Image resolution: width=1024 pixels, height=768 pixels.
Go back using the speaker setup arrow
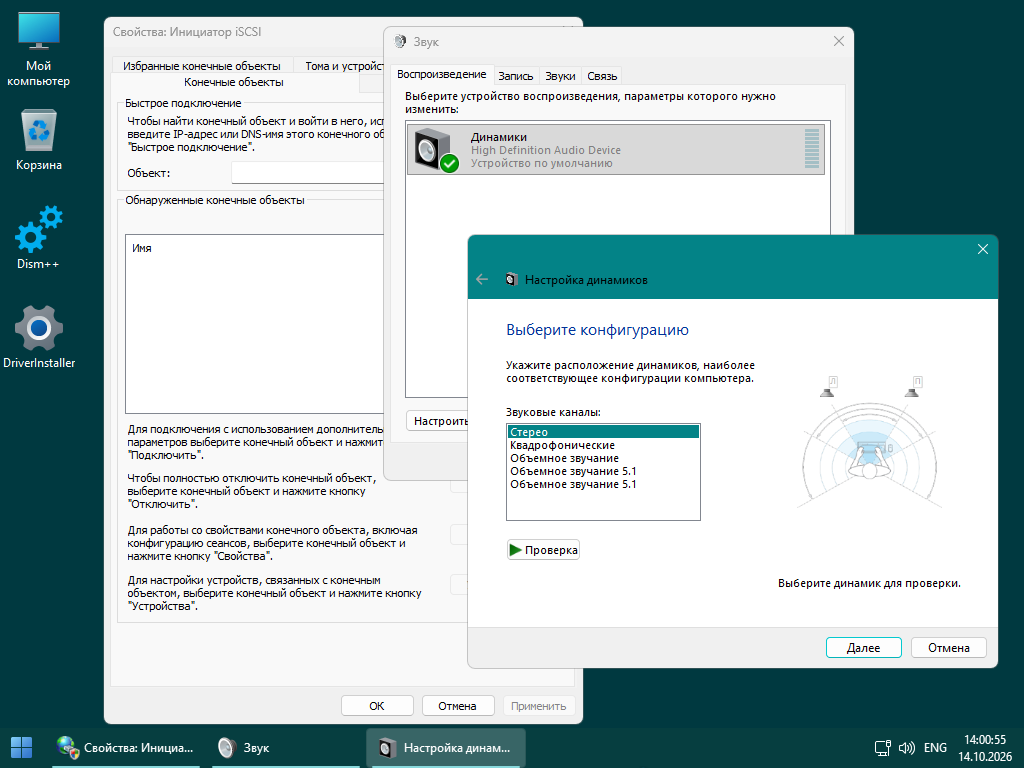(x=482, y=280)
